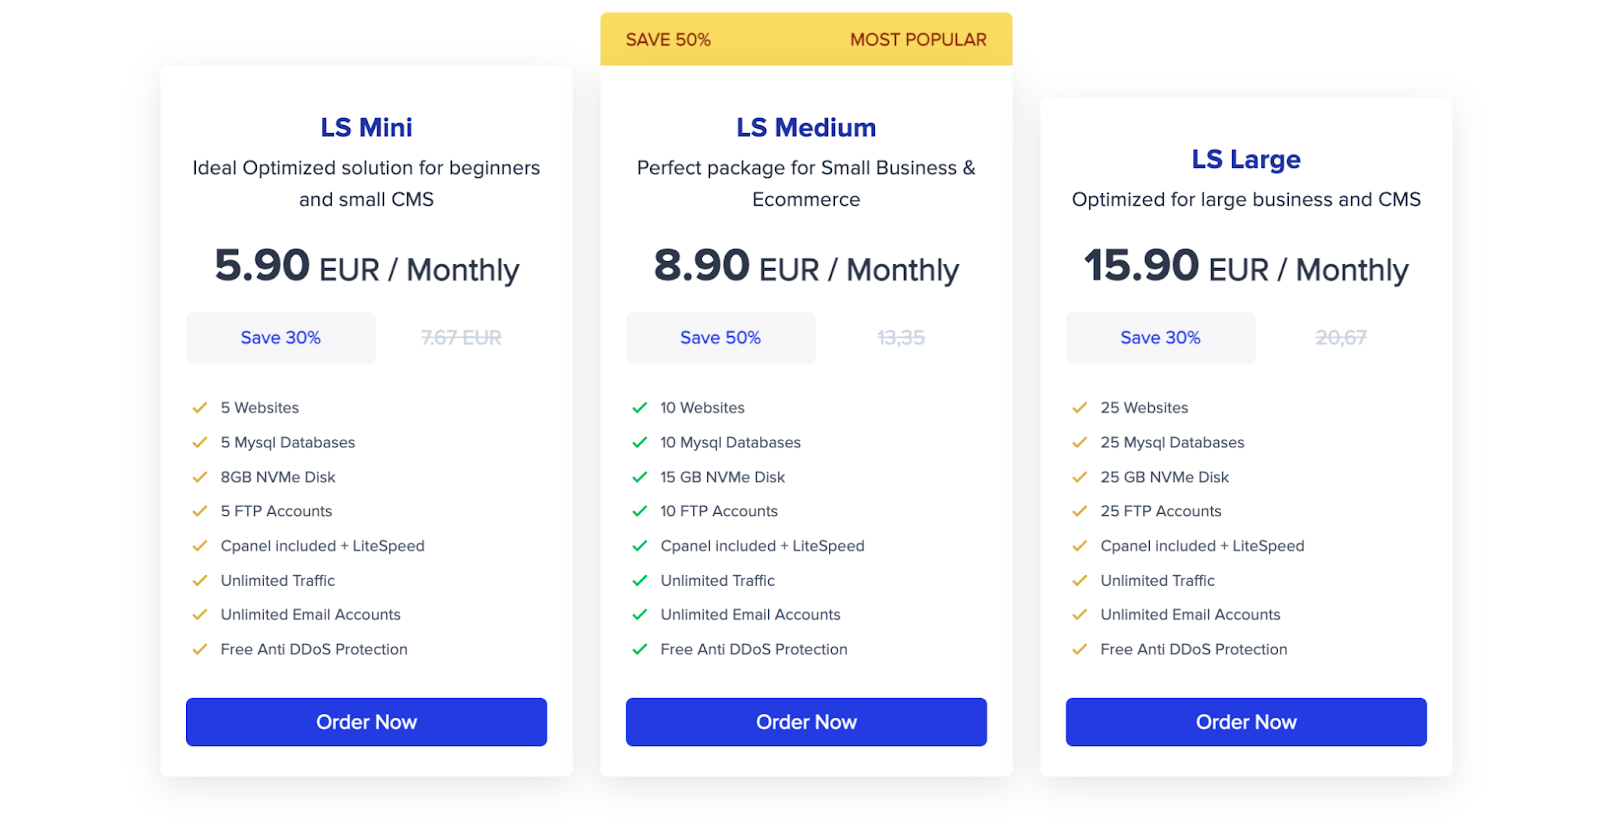Click checkmark beside 5 Websites
Screen dimensions: 1600x818
click(200, 408)
